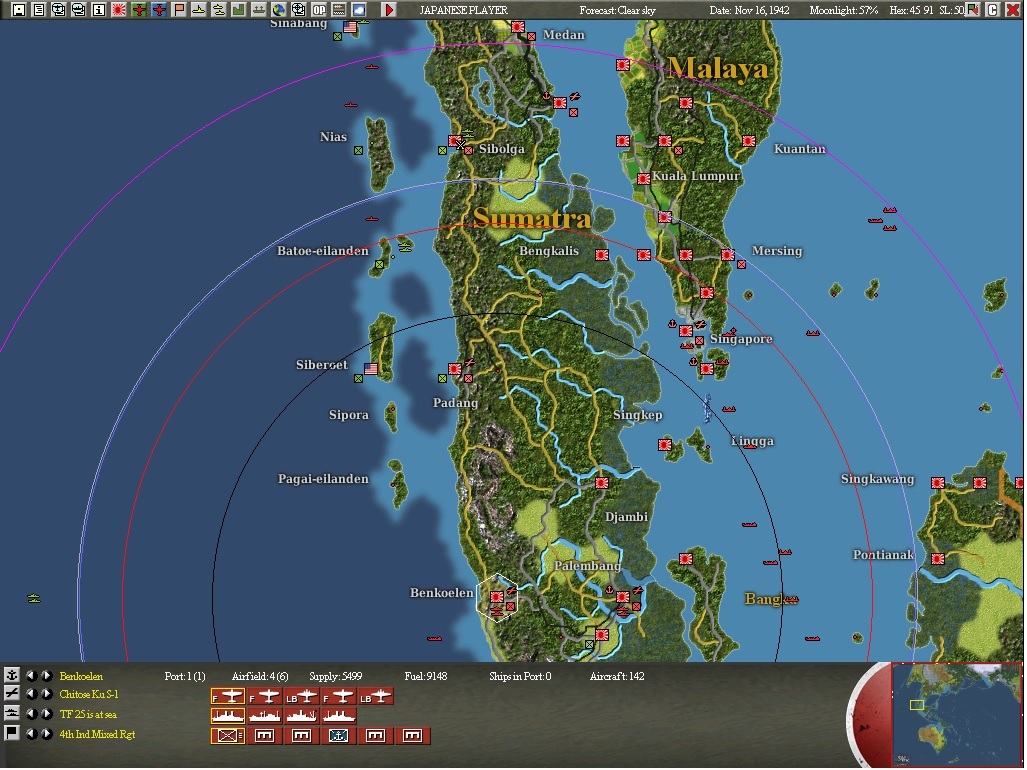Select the last land unit icon in bottom row

(x=412, y=736)
